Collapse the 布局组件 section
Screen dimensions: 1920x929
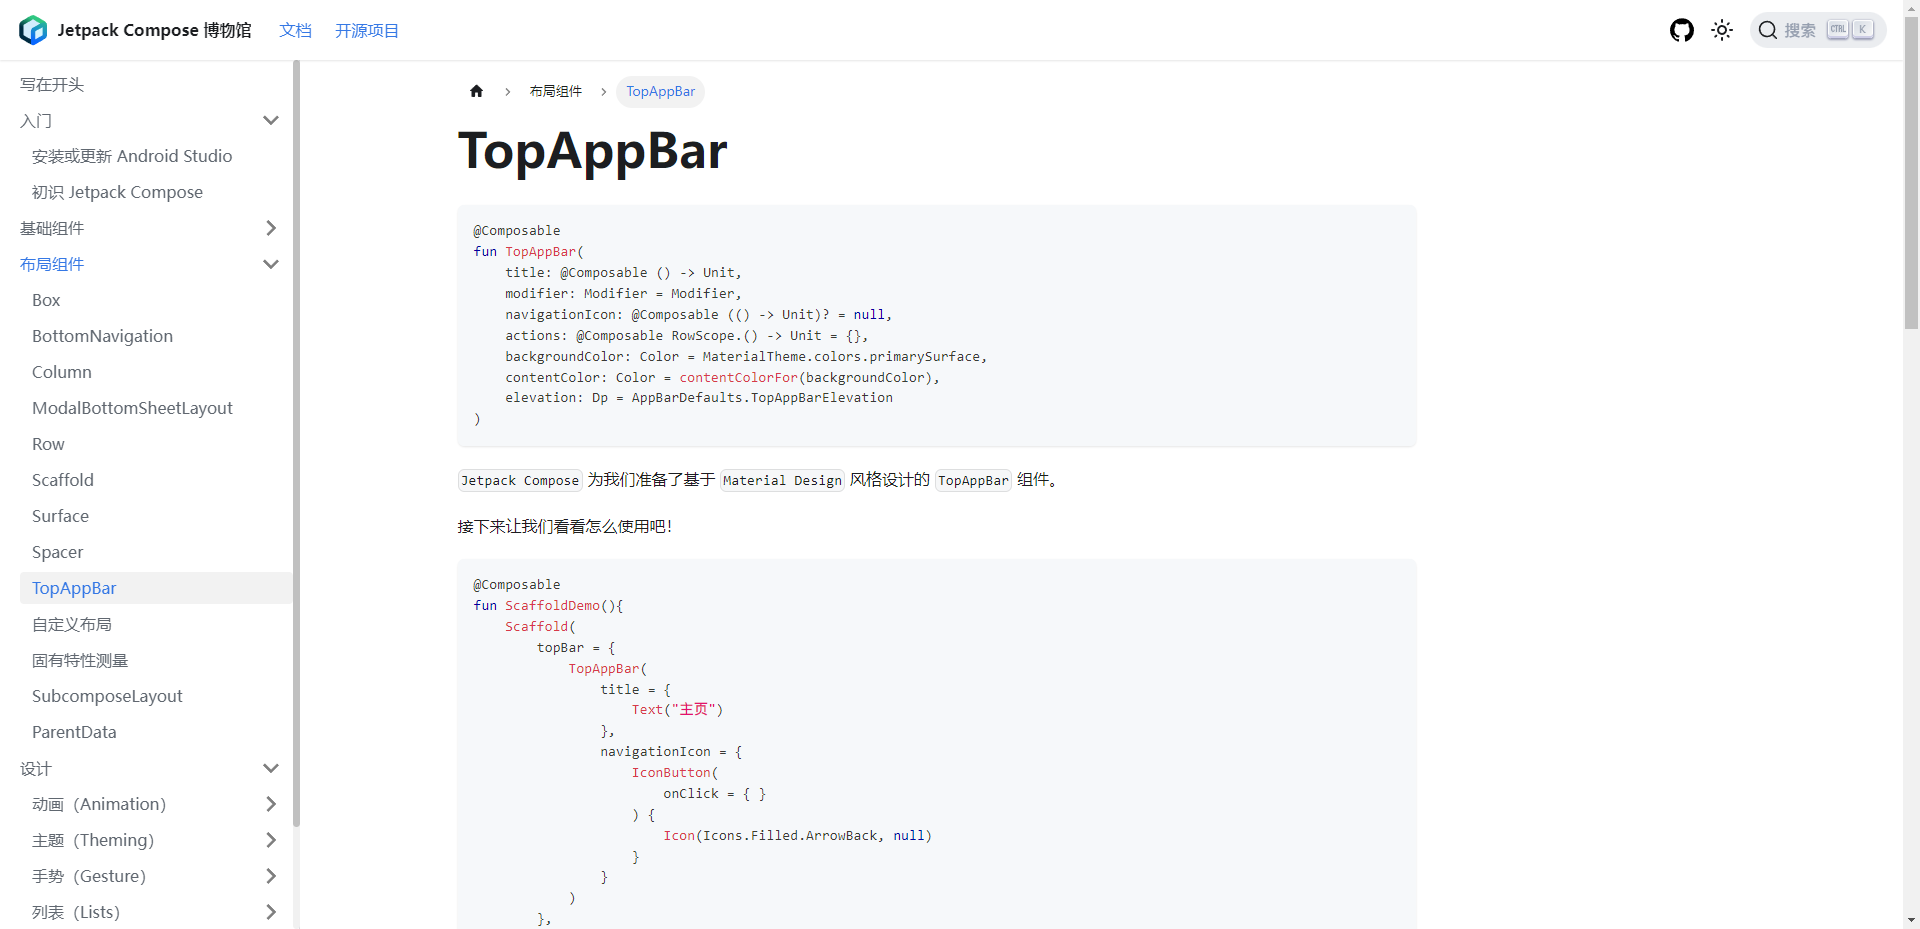[271, 264]
